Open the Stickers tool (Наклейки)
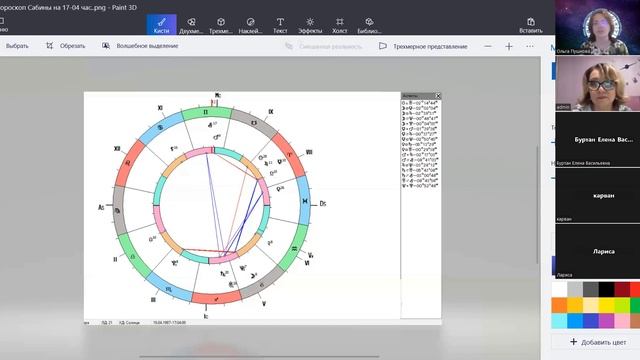The height and width of the screenshot is (360, 640). (x=251, y=24)
